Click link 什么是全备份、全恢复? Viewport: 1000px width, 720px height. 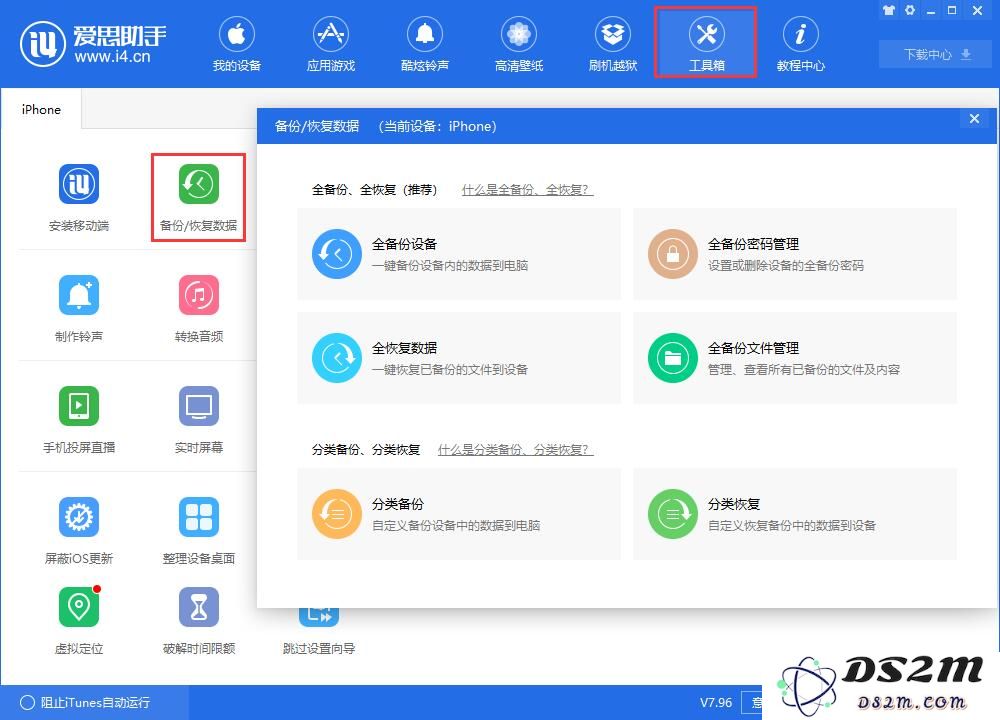pyautogui.click(x=527, y=189)
